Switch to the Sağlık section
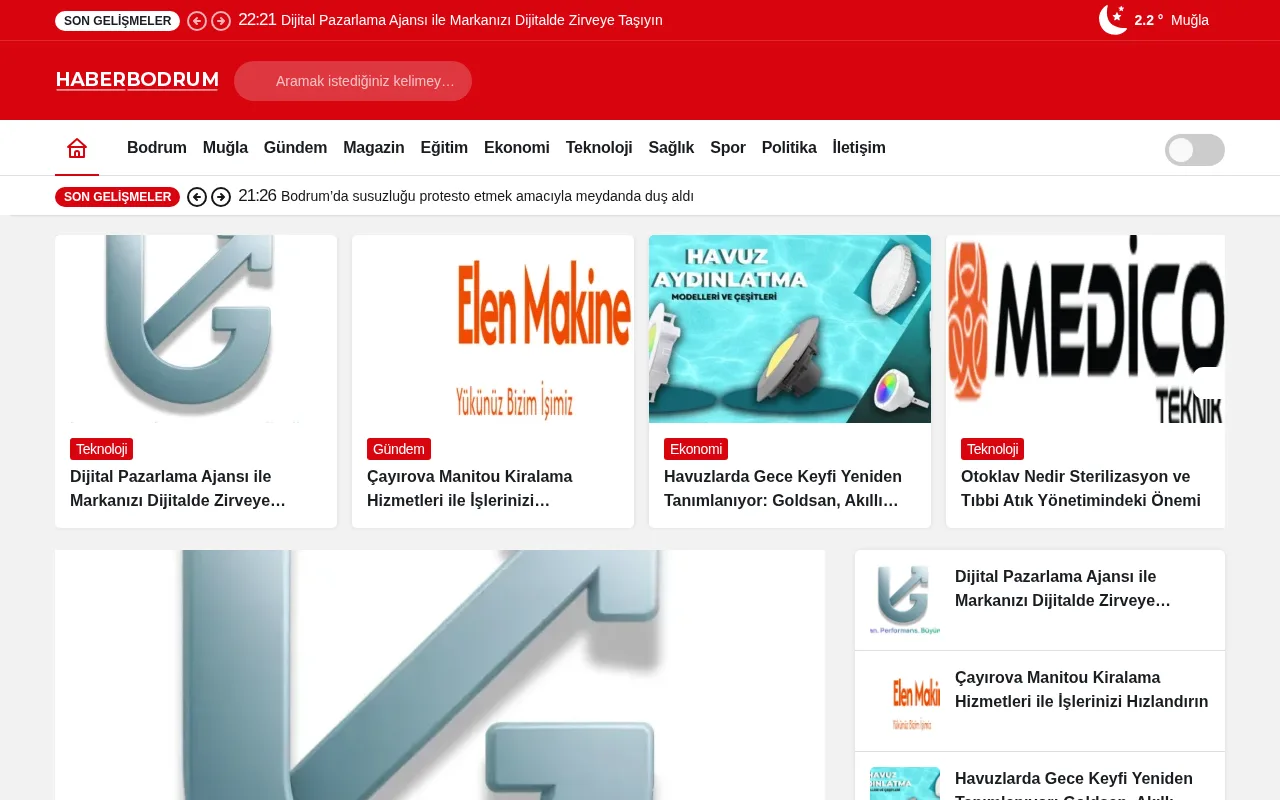Screen dimensions: 1280x800 [670, 147]
